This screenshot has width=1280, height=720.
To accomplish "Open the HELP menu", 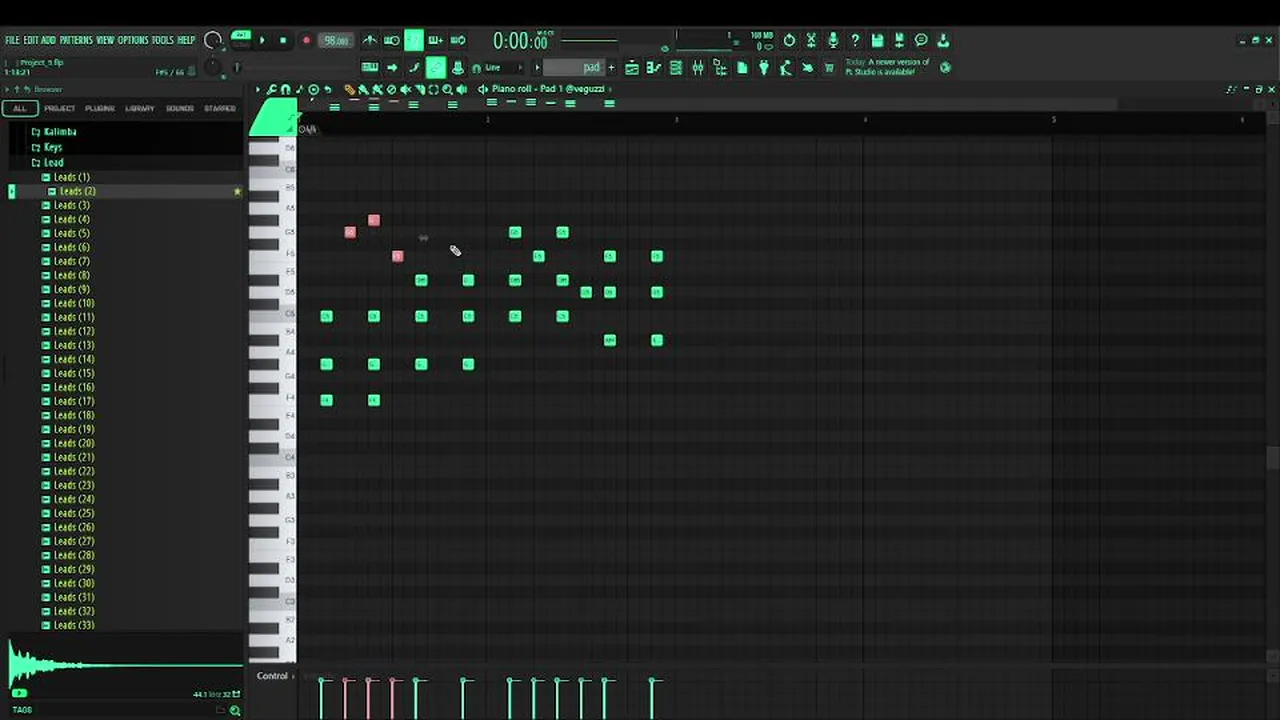I will [x=187, y=40].
